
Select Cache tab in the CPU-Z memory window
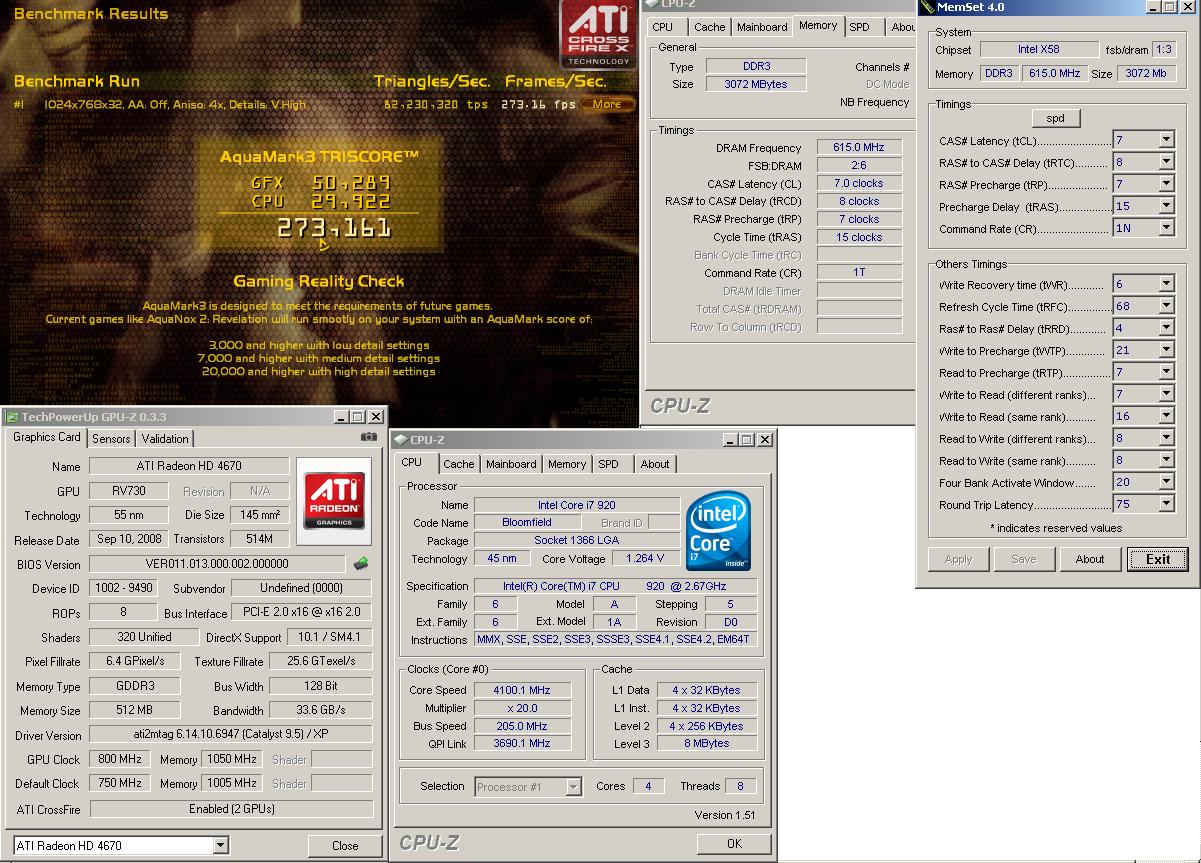pyautogui.click(x=710, y=27)
